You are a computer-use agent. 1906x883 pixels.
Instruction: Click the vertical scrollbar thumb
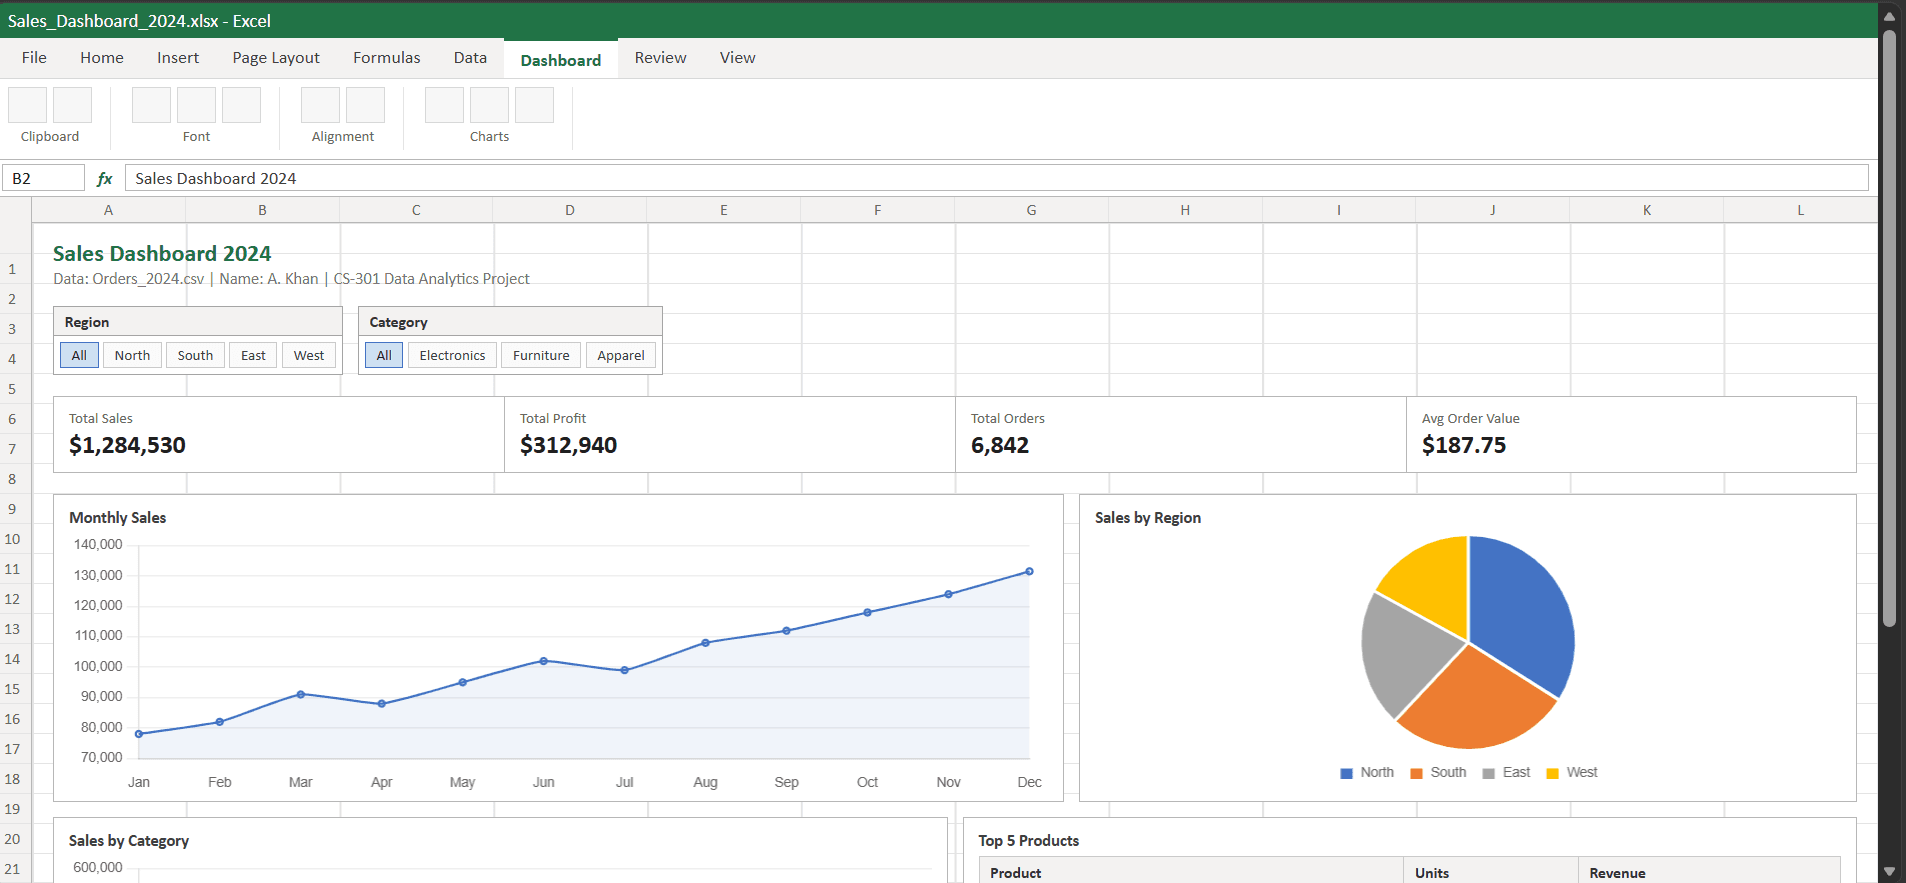(x=1889, y=328)
